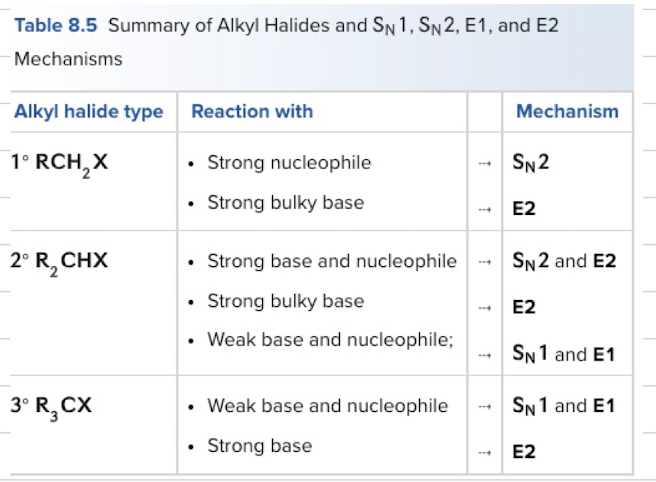This screenshot has width=656, height=482.
Task: Click the primary SN2 mechanism entry
Action: click(x=530, y=163)
